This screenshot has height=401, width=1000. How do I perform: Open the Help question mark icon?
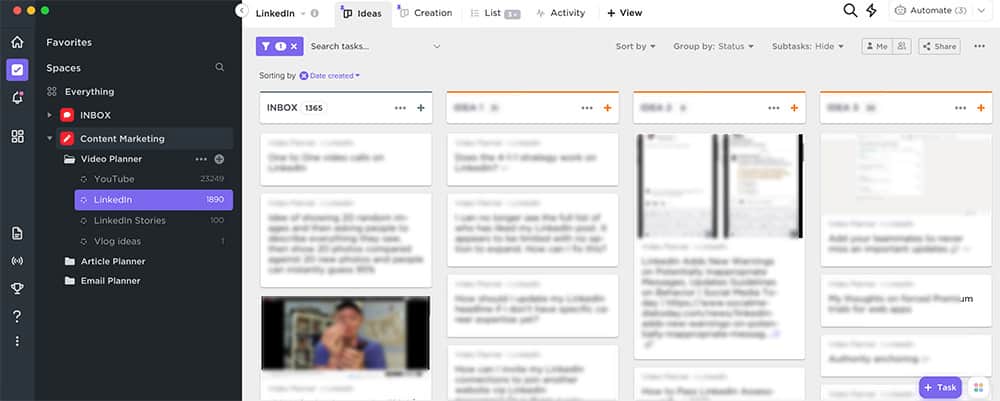[x=17, y=316]
